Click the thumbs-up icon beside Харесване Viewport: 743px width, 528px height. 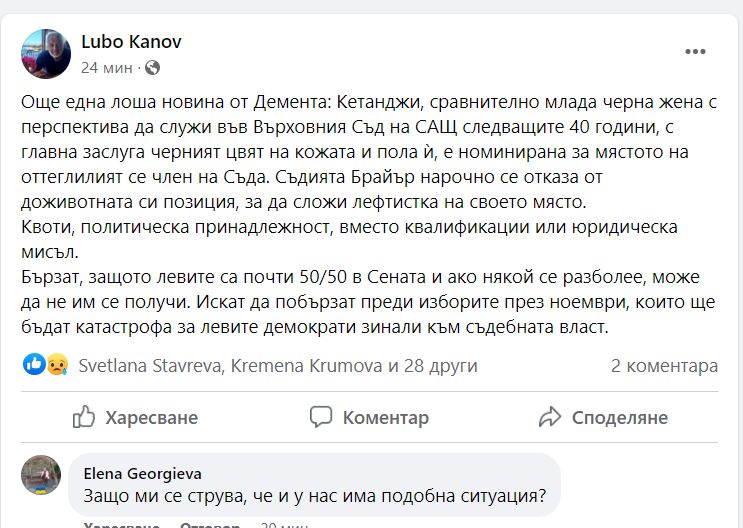[x=85, y=417]
